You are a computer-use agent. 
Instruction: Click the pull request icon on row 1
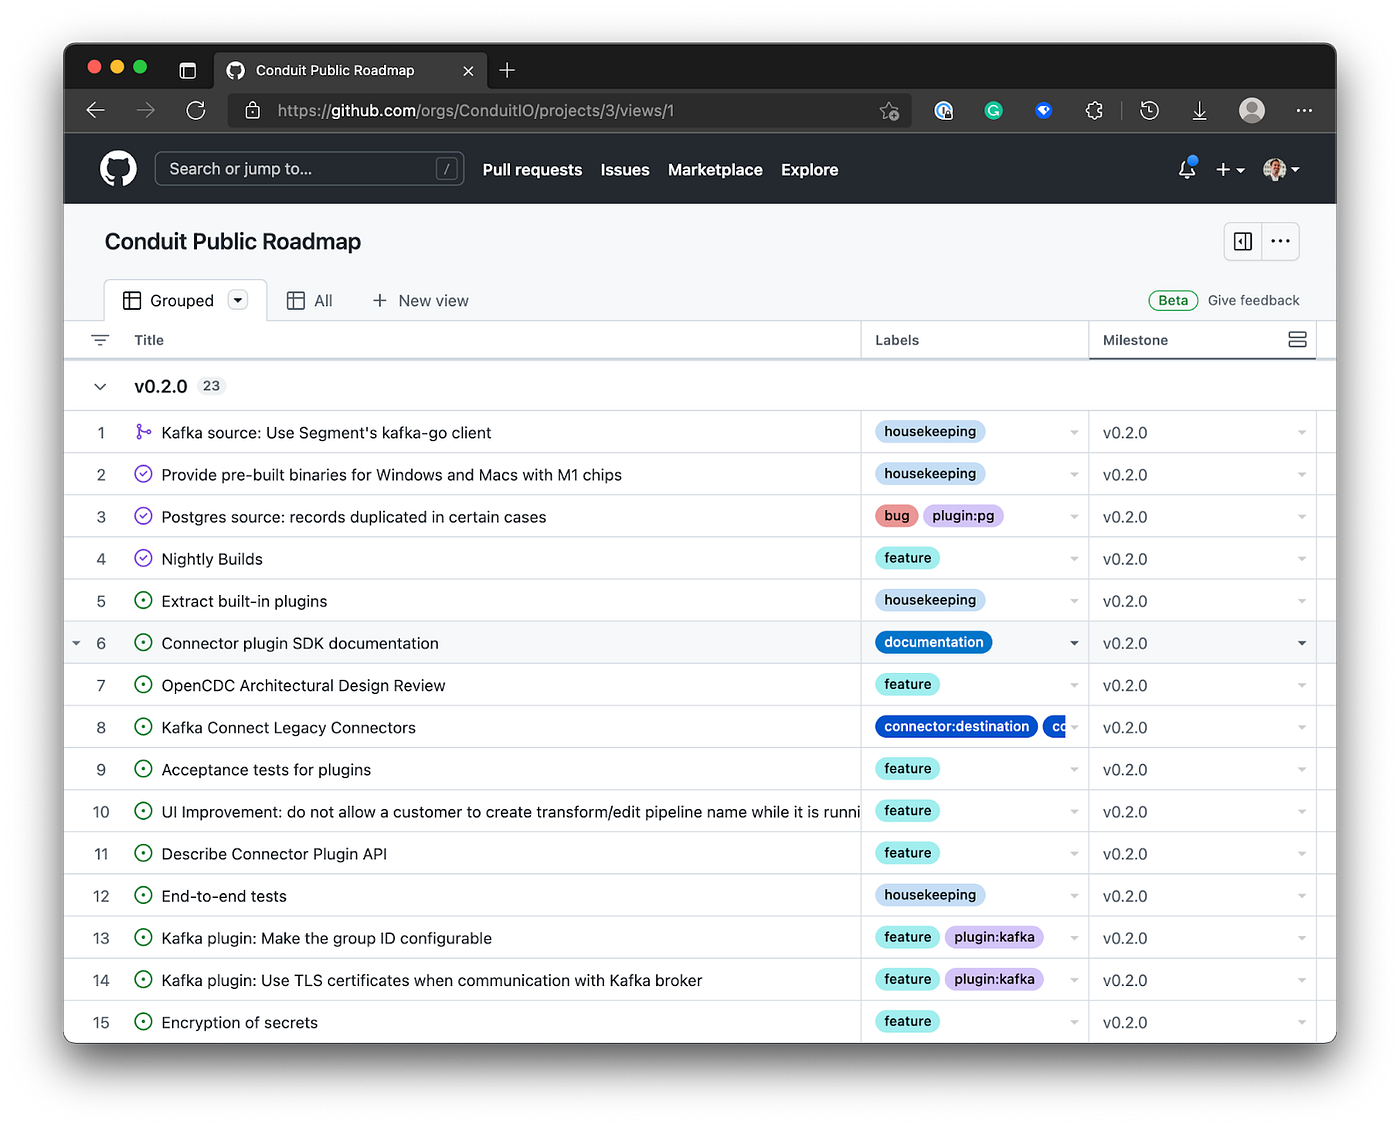coord(143,432)
